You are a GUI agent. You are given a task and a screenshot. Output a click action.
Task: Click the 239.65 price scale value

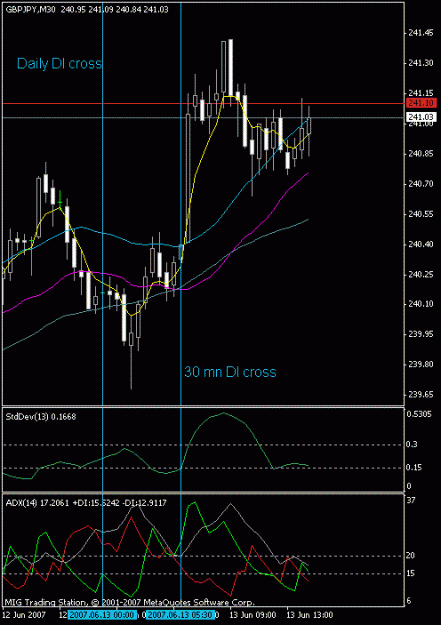421,395
